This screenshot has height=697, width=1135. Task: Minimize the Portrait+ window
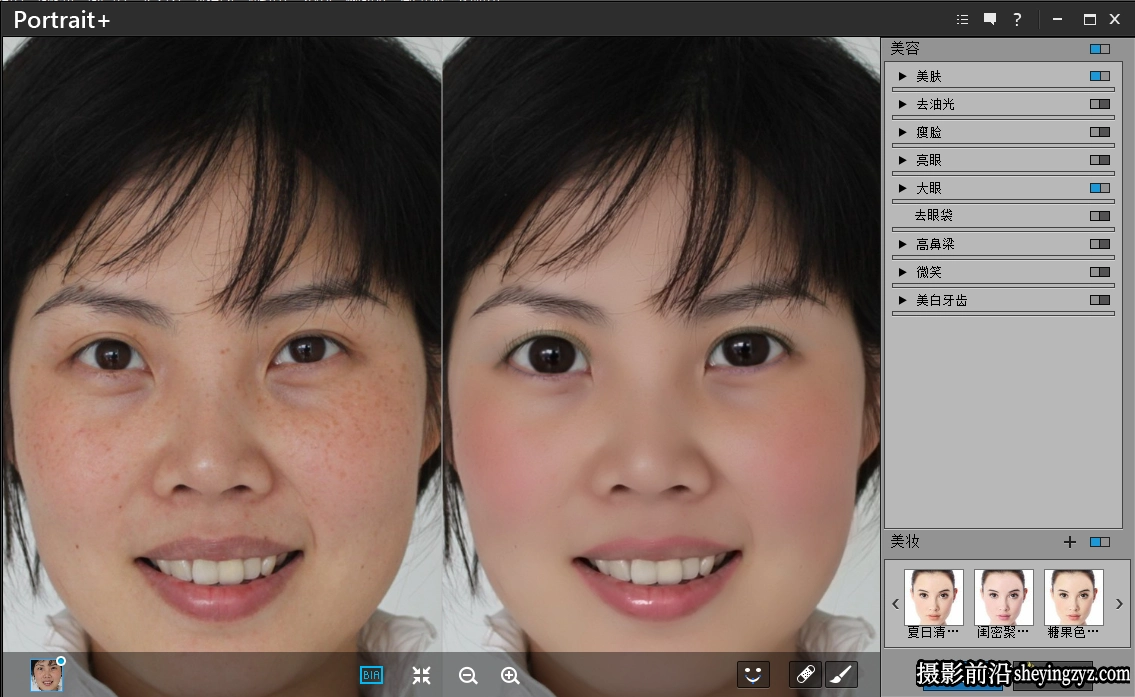(x=1058, y=20)
